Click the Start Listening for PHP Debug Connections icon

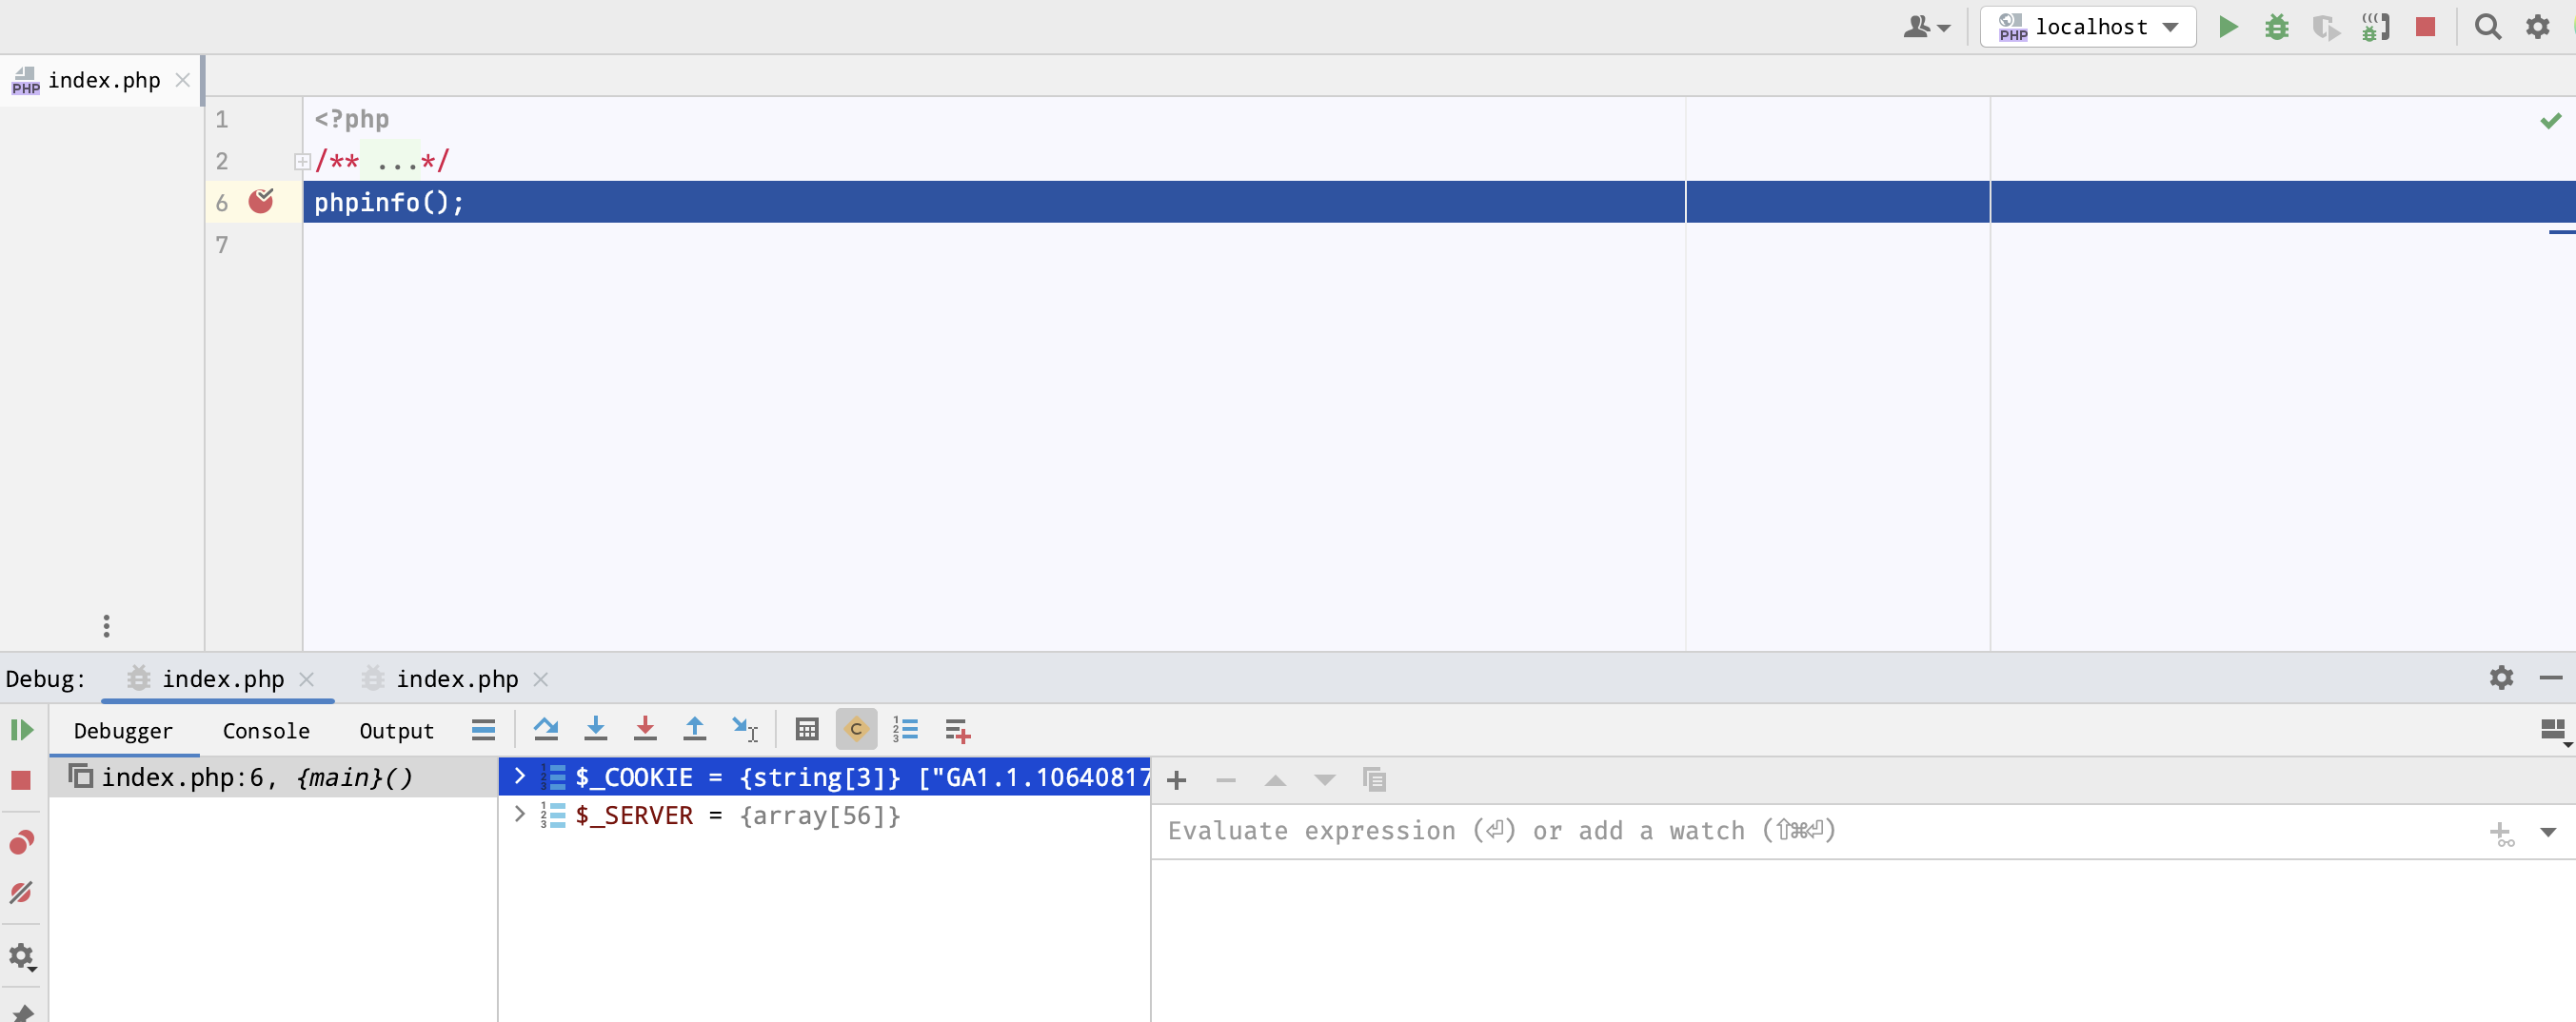[2377, 27]
